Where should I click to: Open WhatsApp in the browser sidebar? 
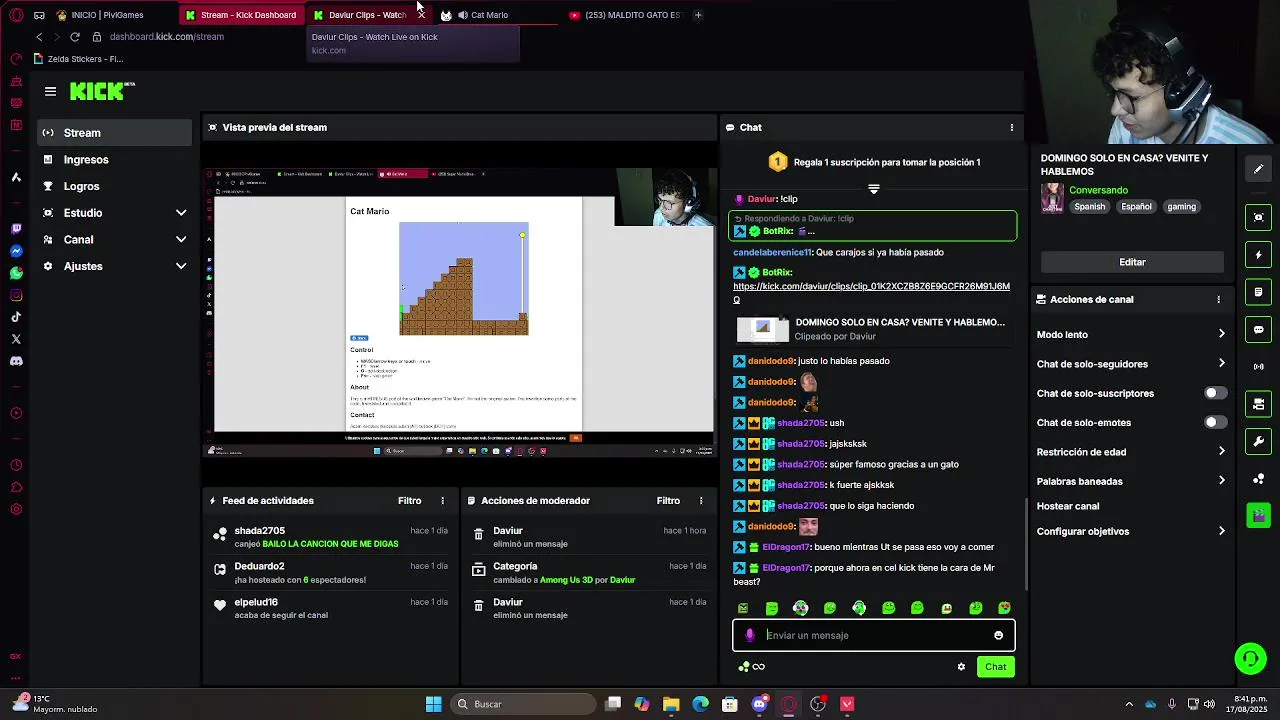16,273
